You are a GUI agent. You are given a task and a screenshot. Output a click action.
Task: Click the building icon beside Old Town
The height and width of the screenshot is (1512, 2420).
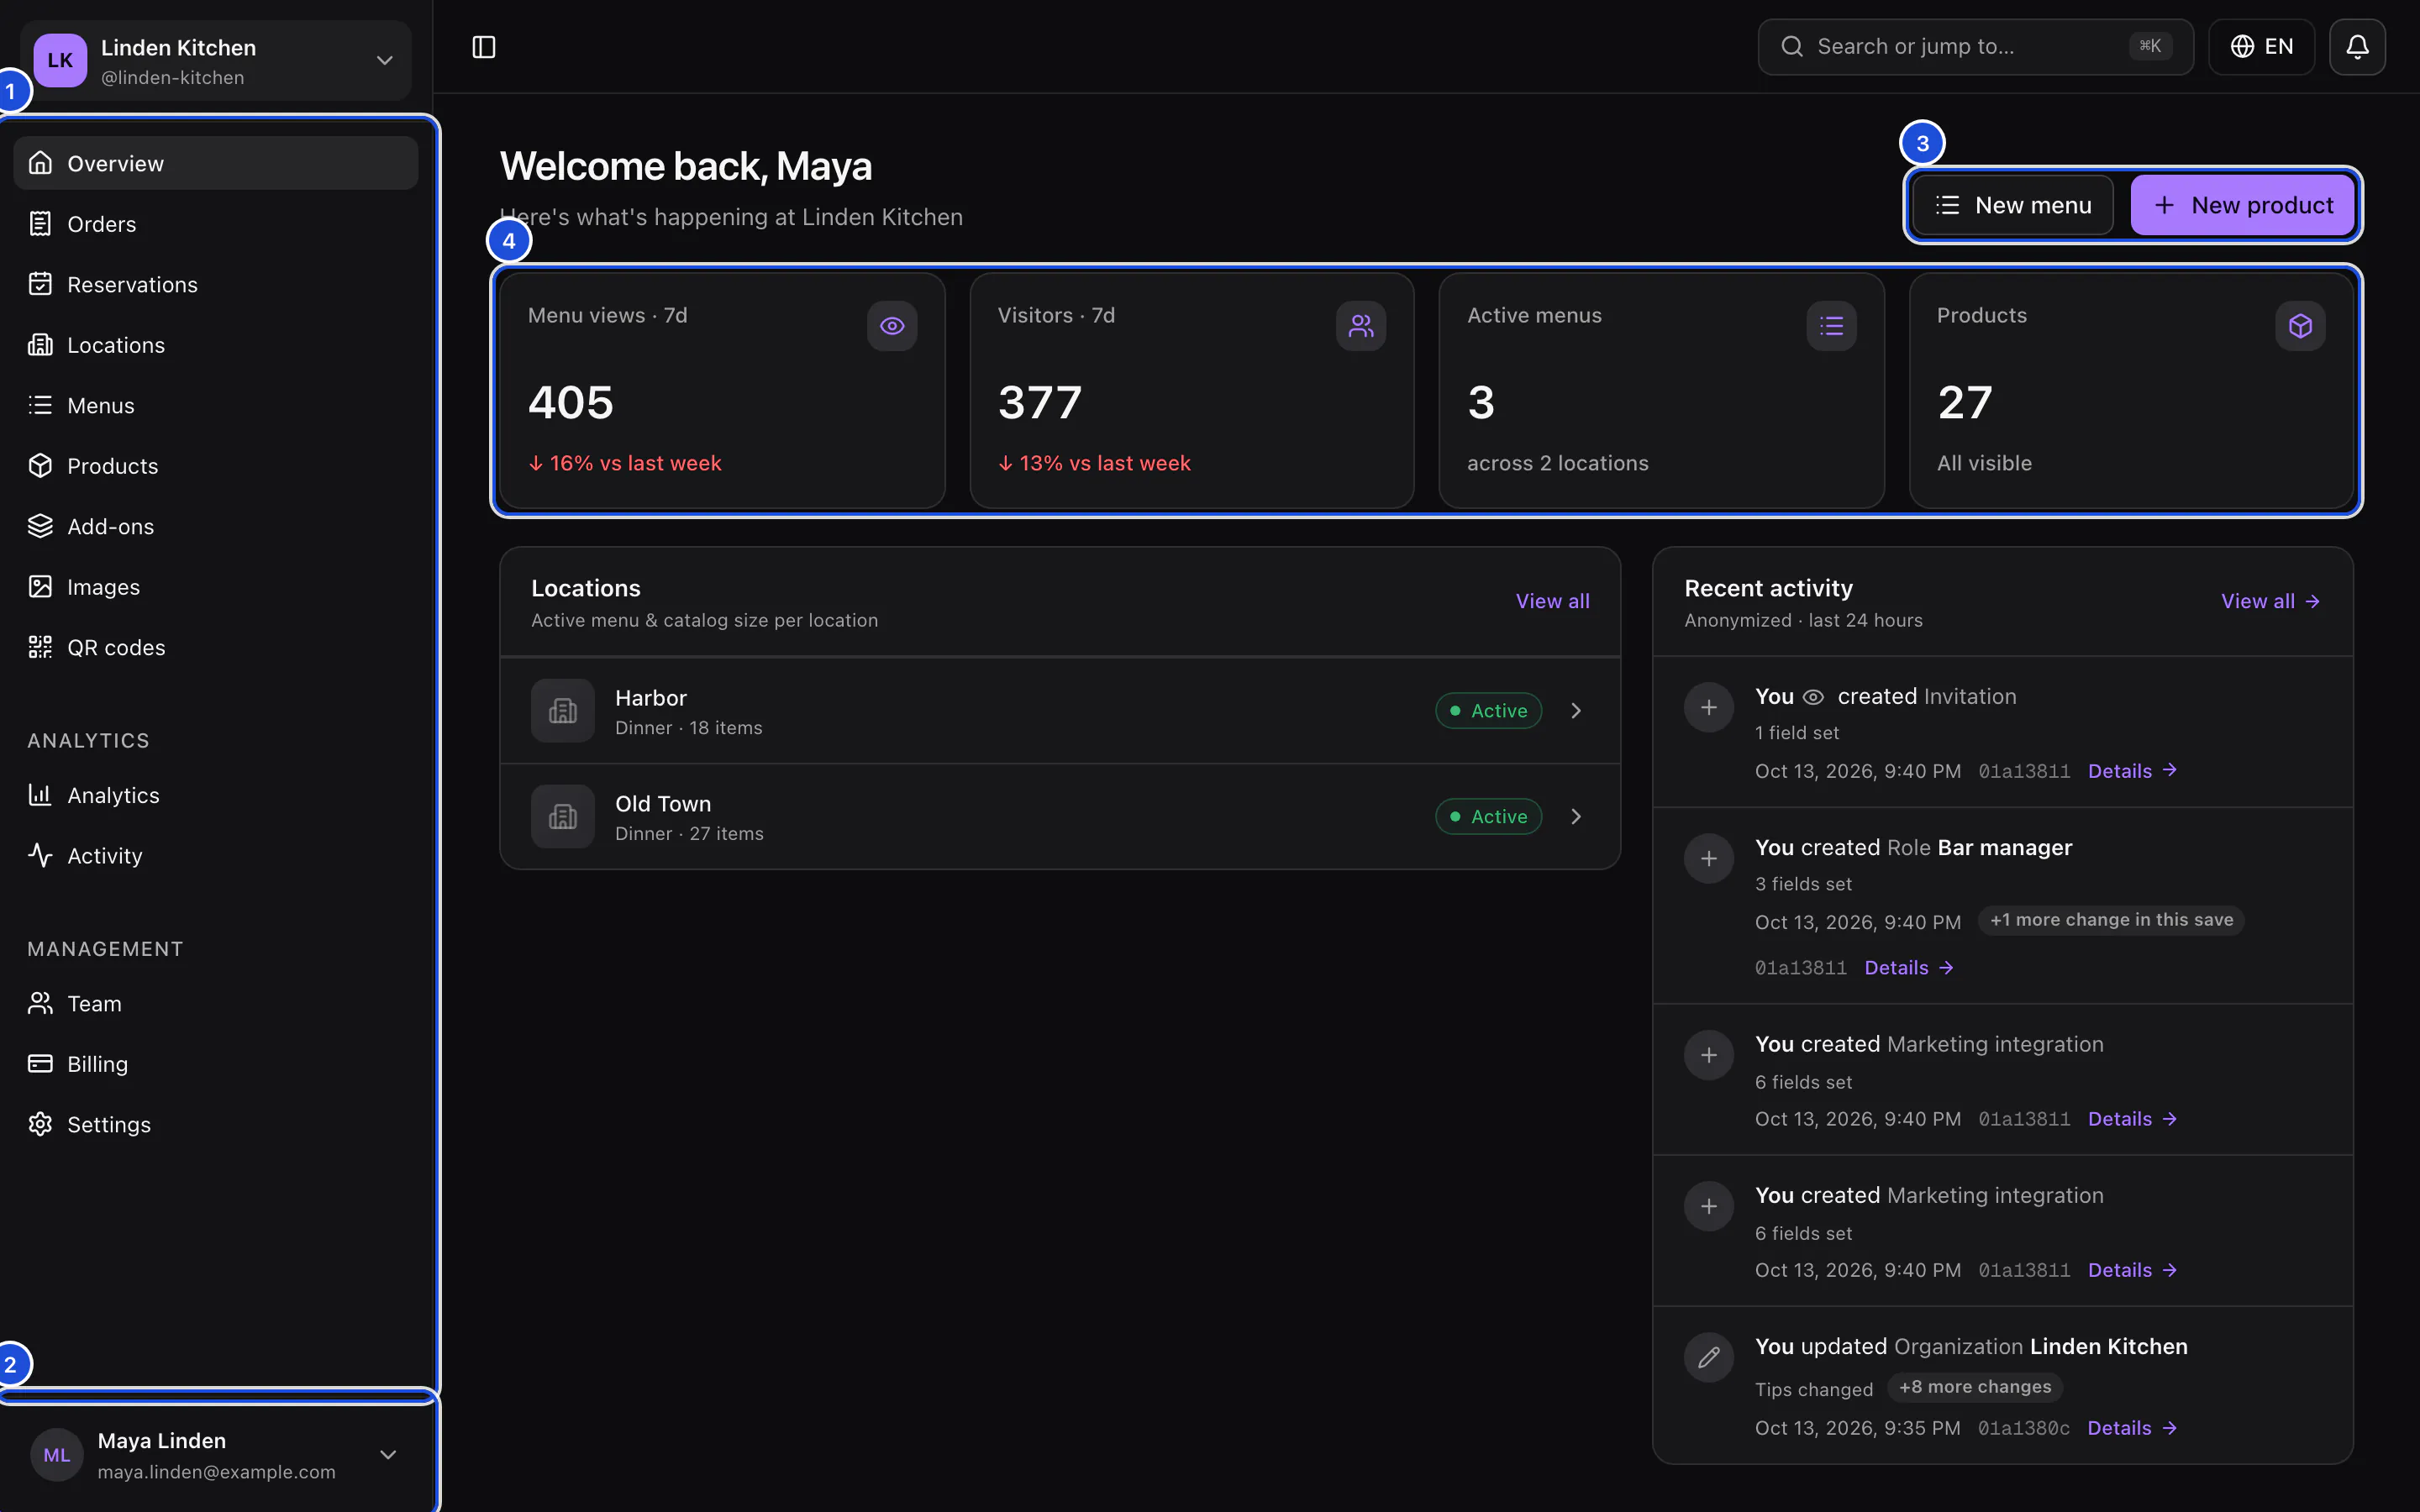[563, 817]
